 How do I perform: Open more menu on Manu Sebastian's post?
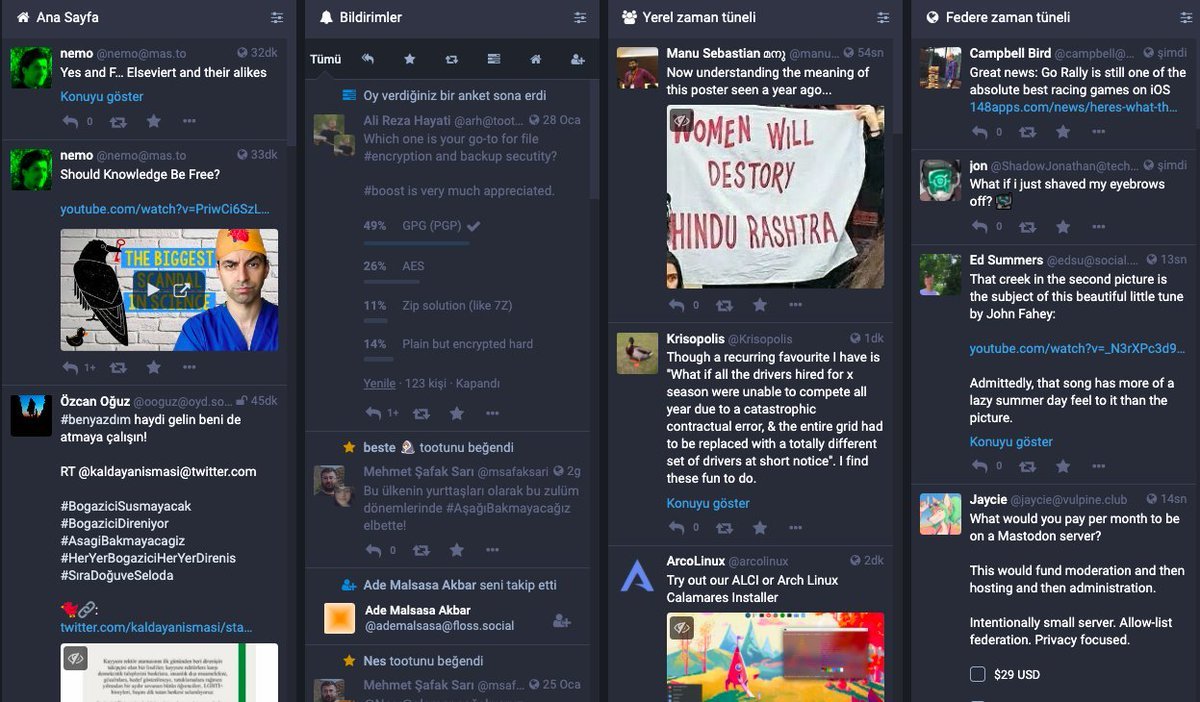pos(795,305)
